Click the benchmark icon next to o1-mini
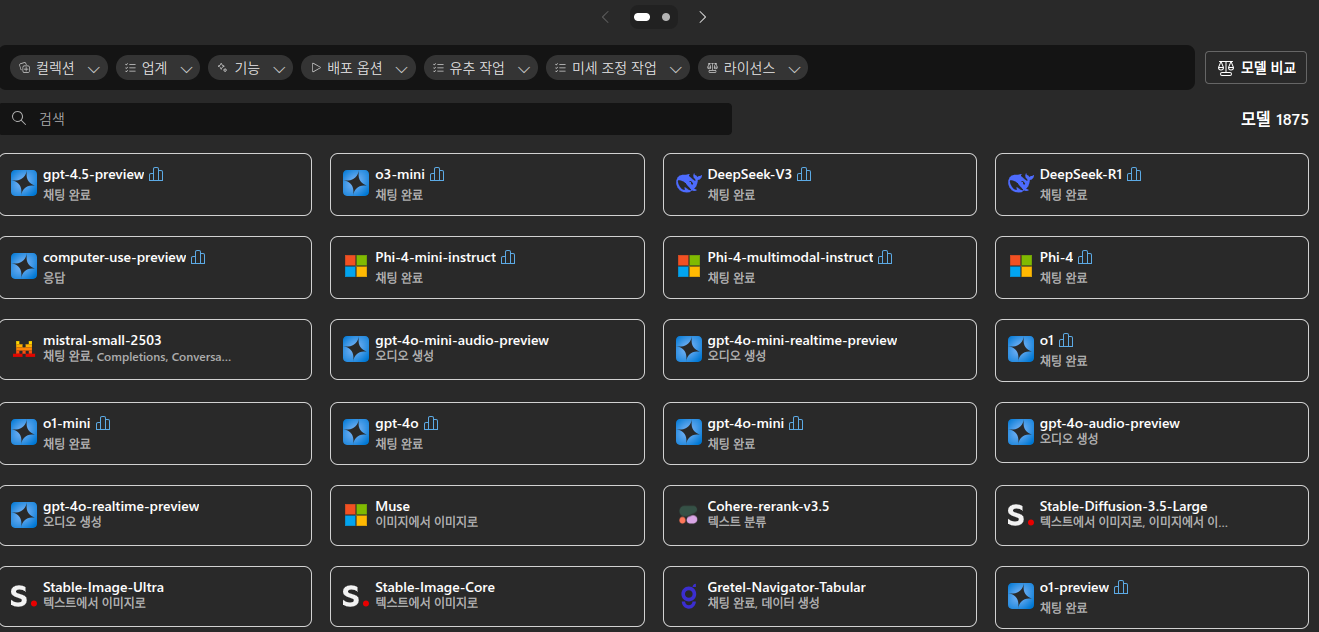Screen dimensions: 1319x632 pyautogui.click(x=103, y=423)
